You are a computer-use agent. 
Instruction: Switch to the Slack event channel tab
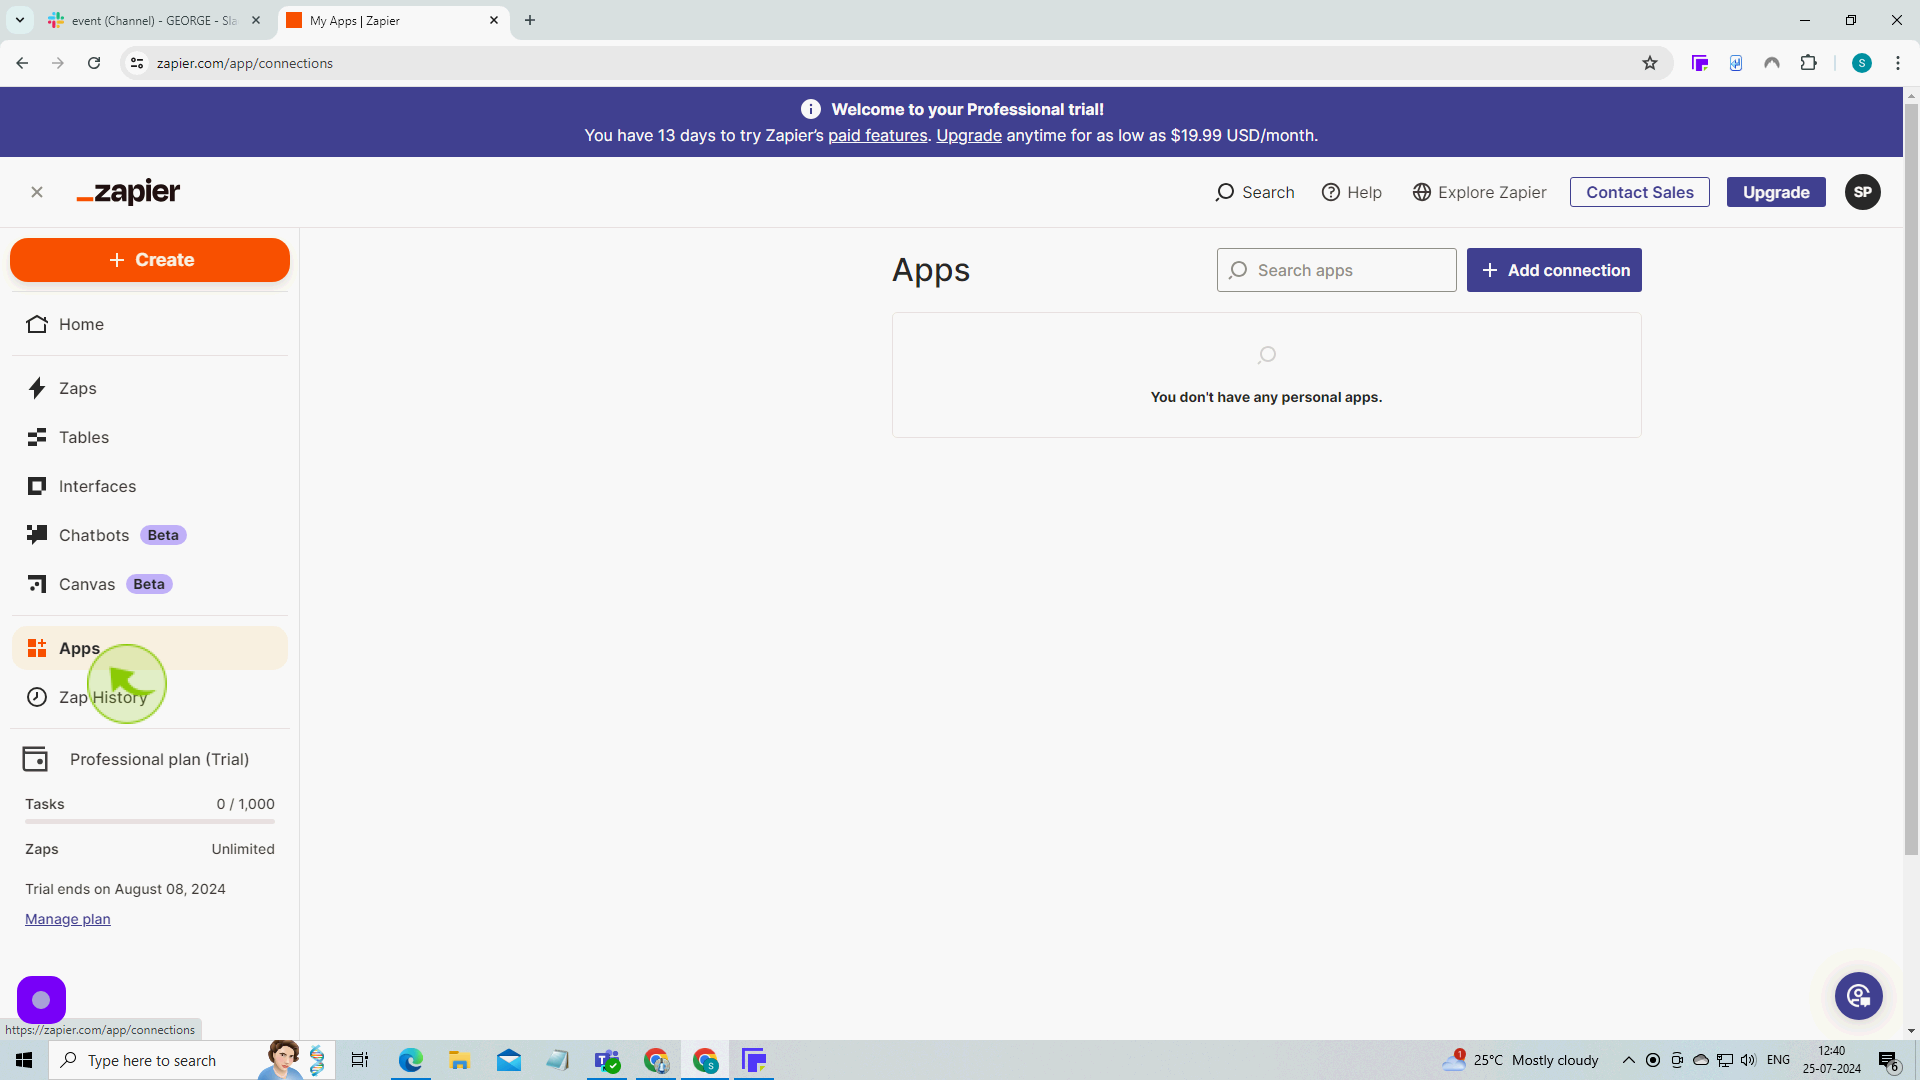click(x=154, y=20)
